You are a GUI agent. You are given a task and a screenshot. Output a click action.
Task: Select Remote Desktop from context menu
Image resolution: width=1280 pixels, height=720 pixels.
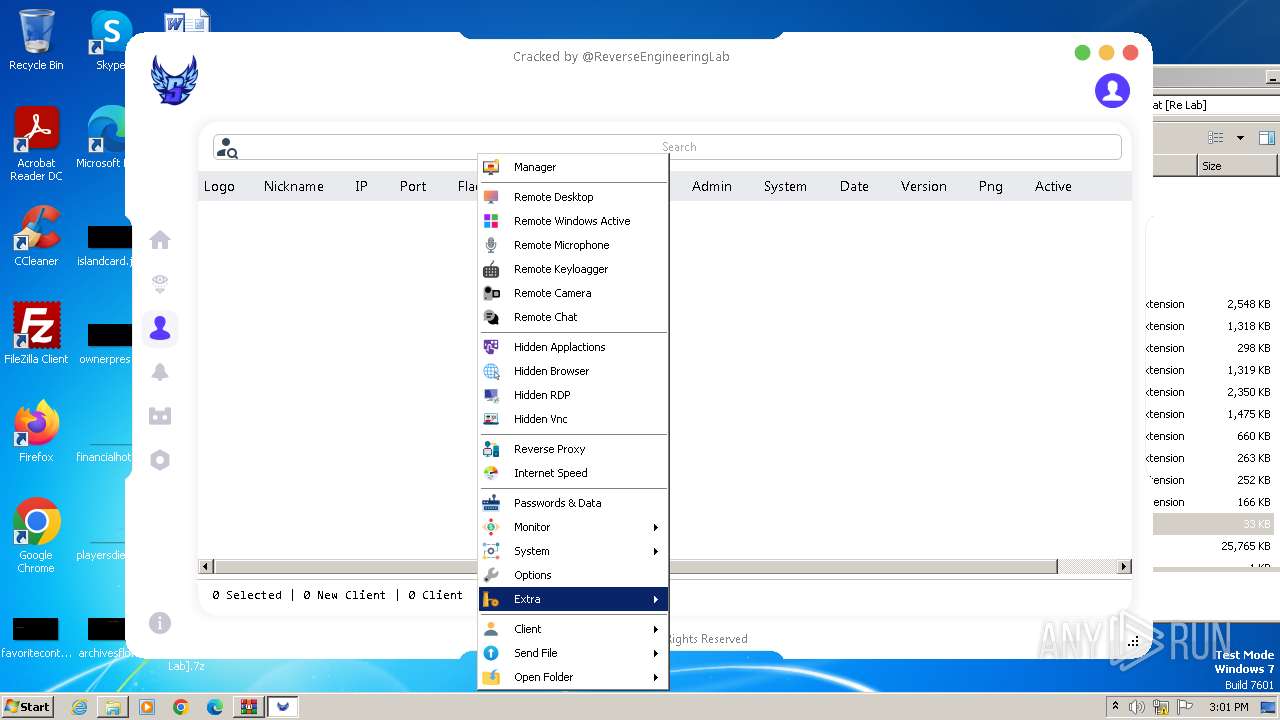(x=572, y=197)
